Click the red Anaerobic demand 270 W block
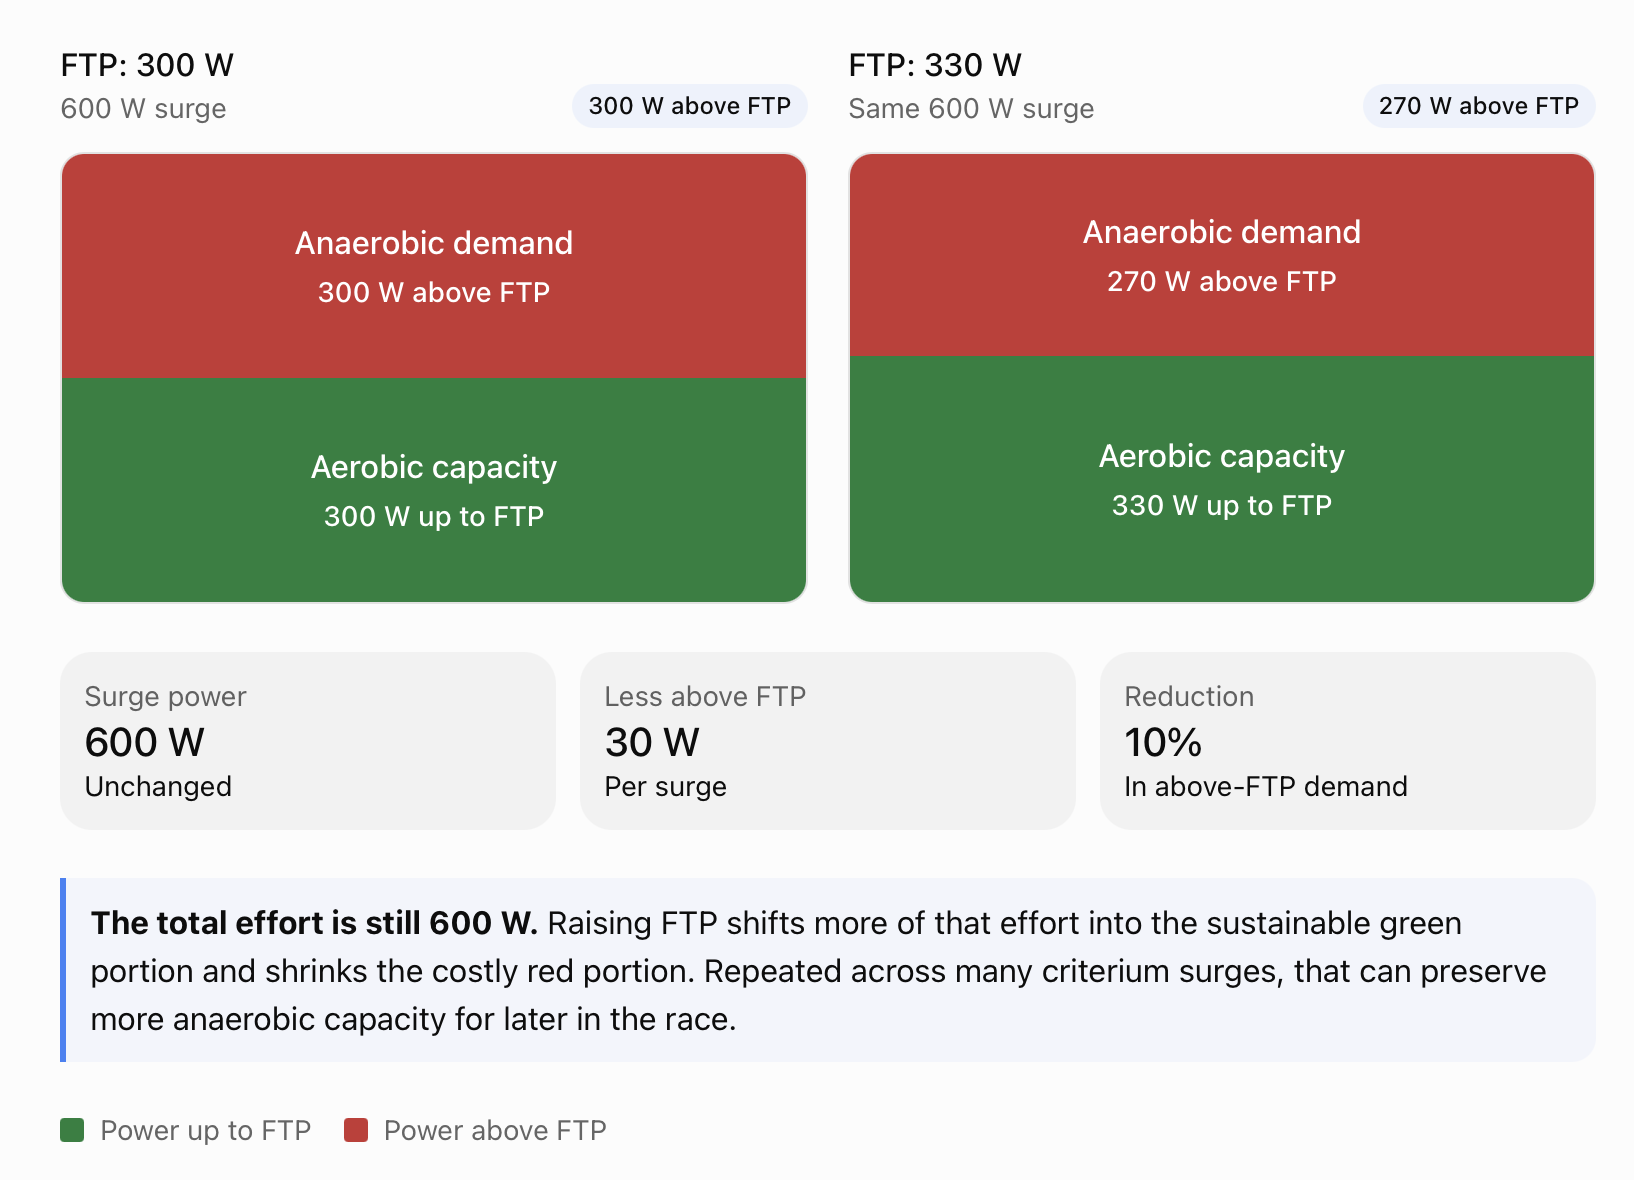This screenshot has height=1180, width=1634. click(1222, 255)
